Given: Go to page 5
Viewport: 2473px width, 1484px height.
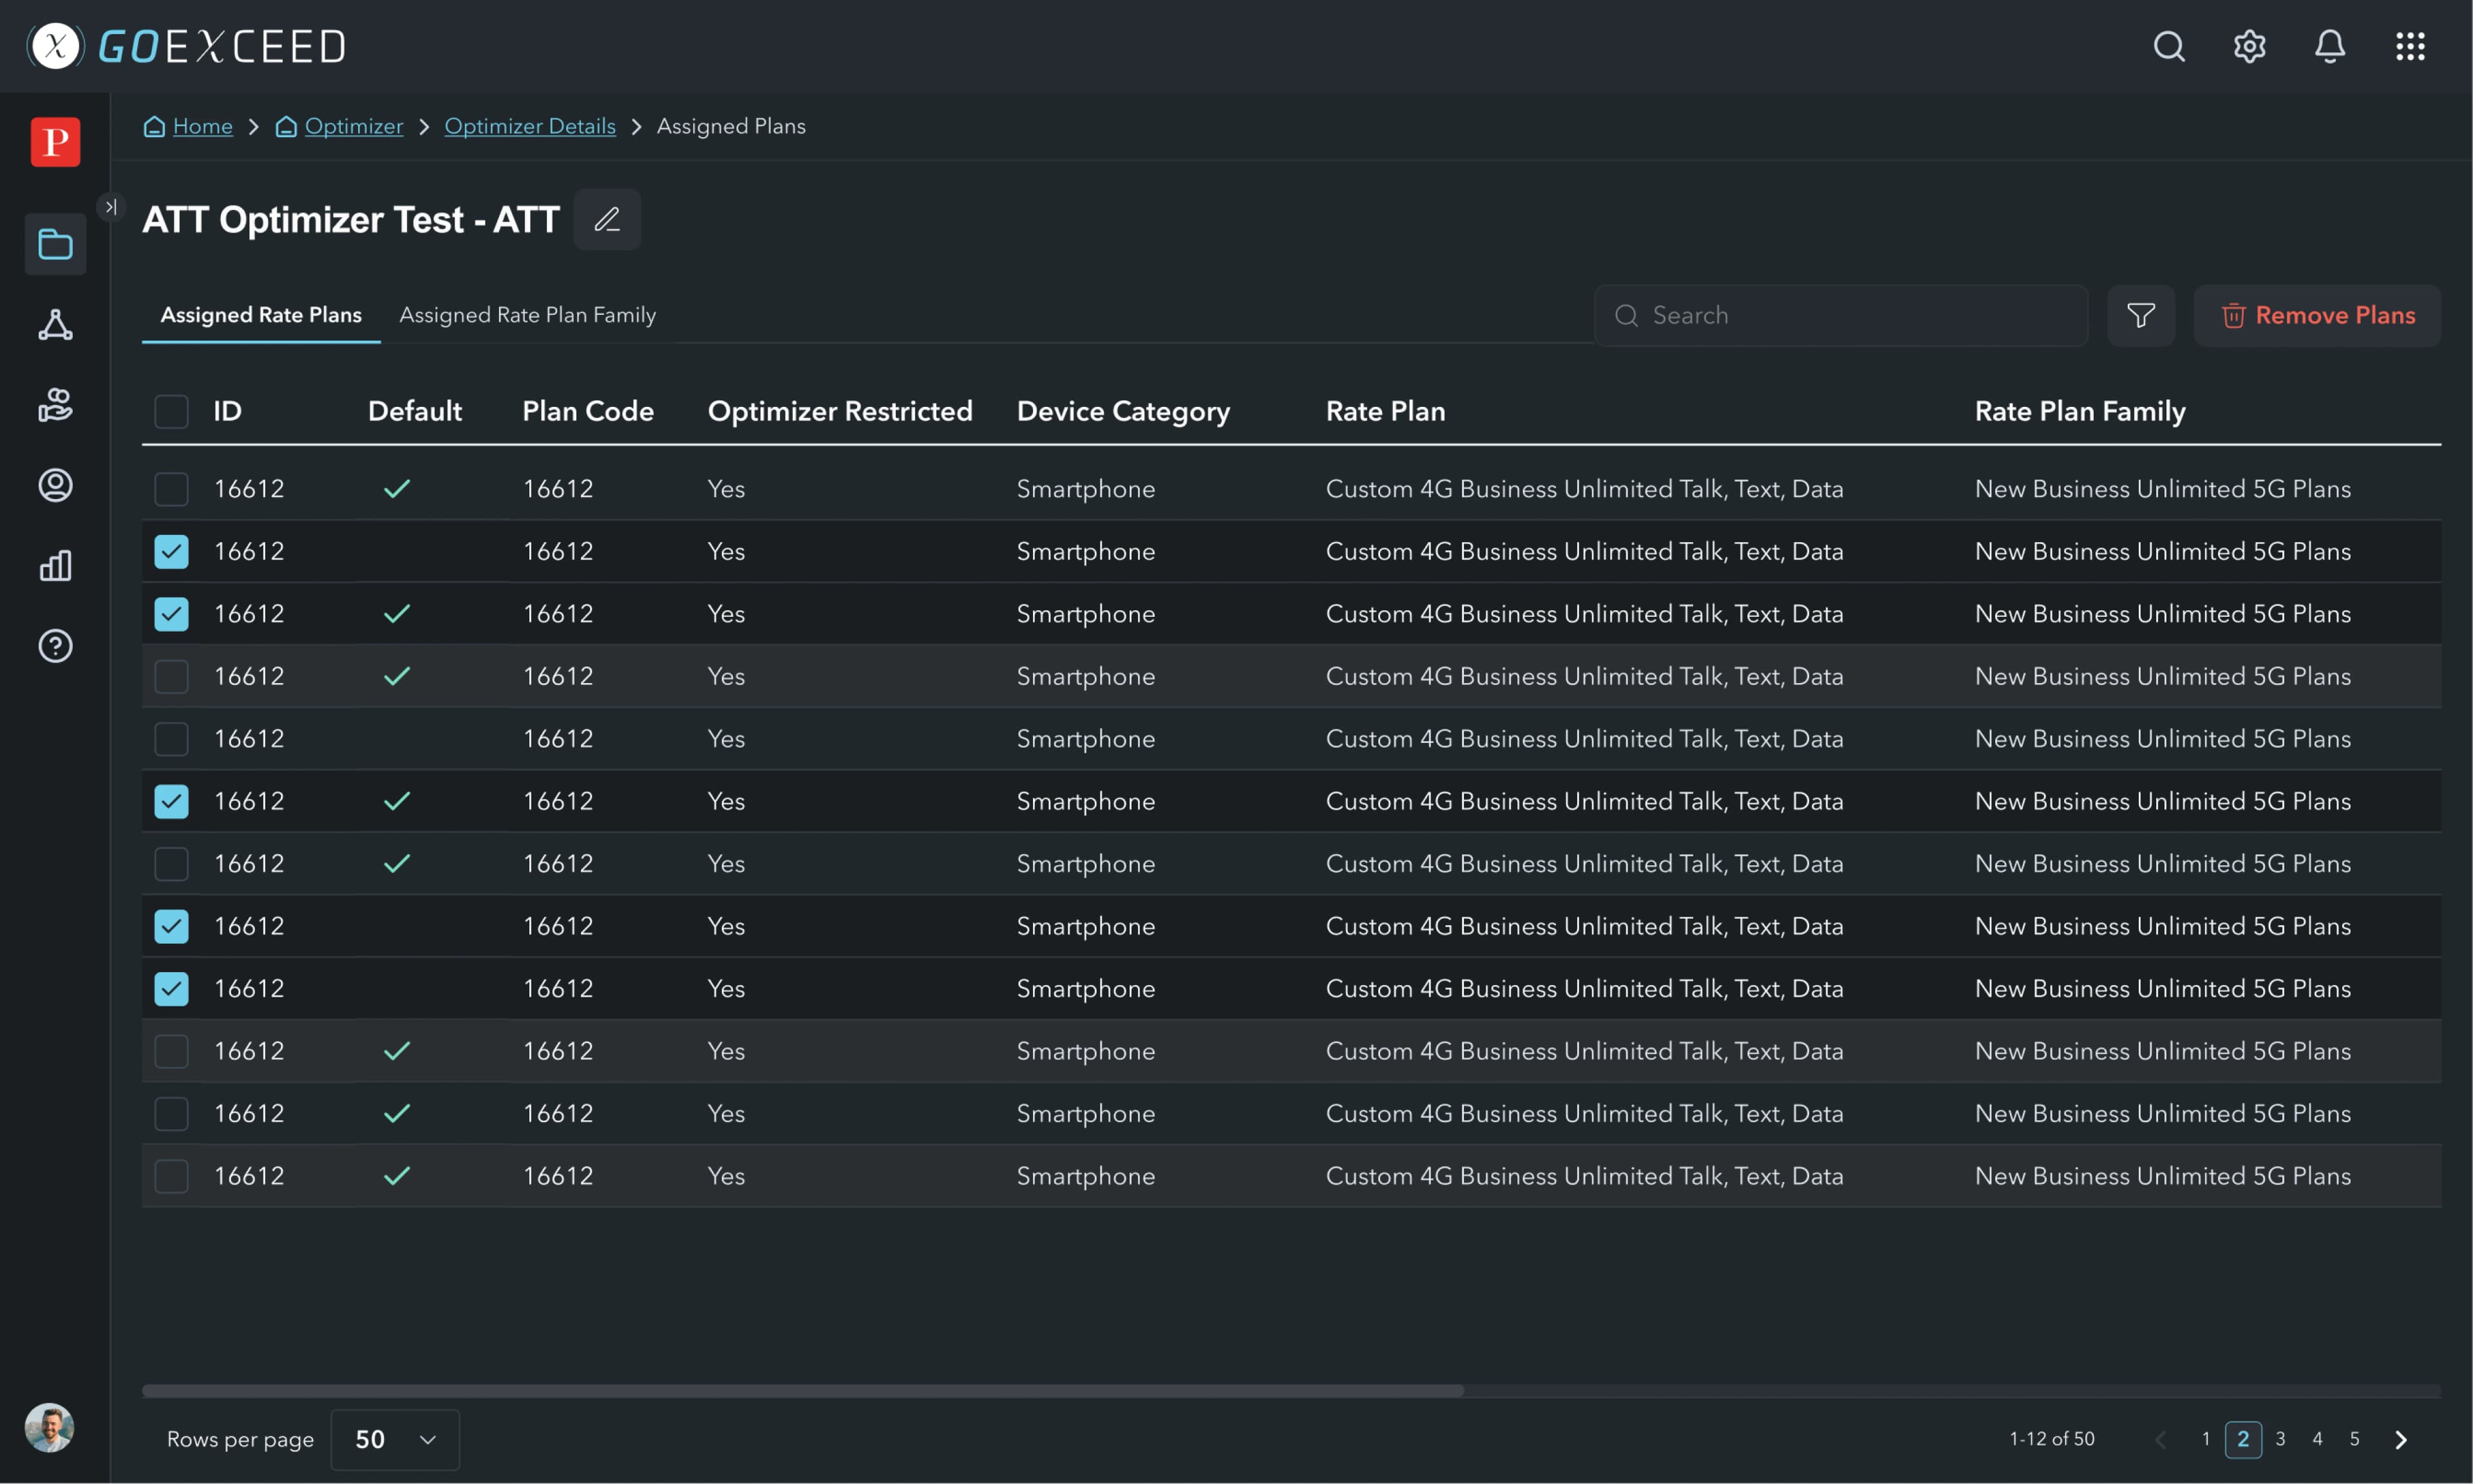Looking at the screenshot, I should [x=2354, y=1439].
